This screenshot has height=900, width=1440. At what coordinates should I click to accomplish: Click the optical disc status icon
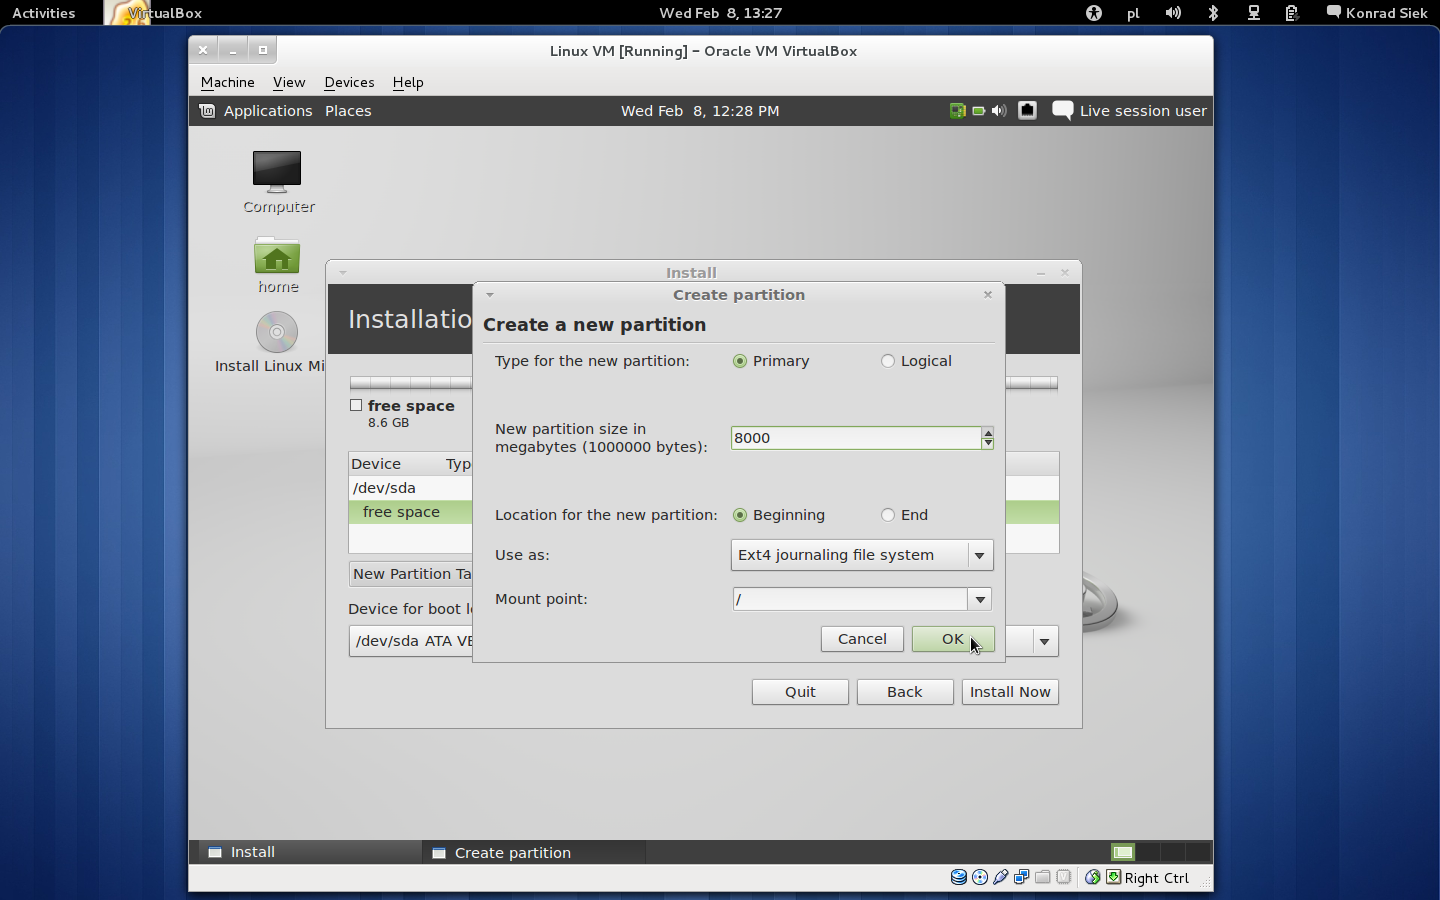tap(980, 877)
